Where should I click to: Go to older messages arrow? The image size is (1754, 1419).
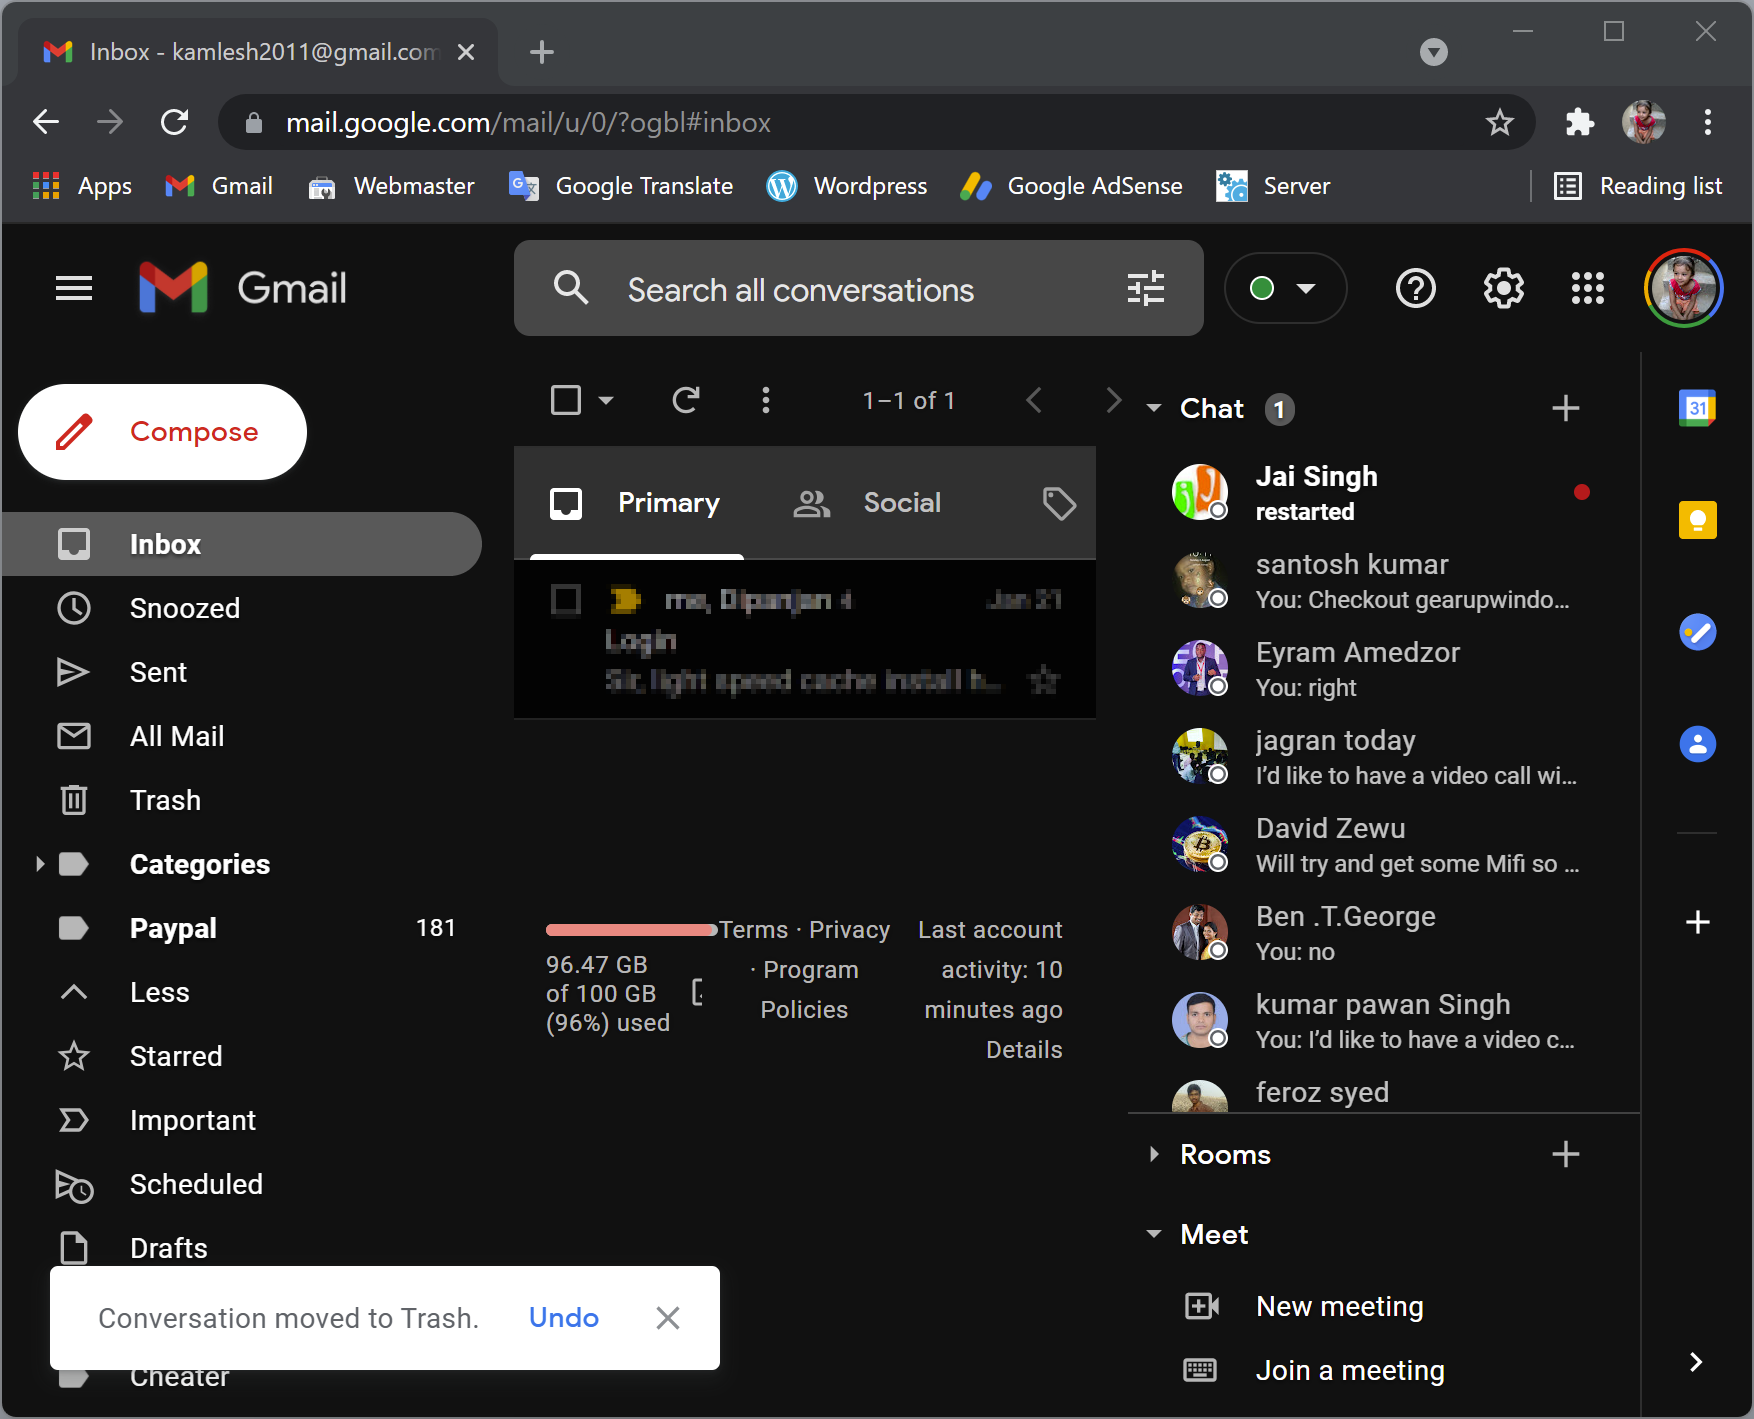click(x=1113, y=401)
